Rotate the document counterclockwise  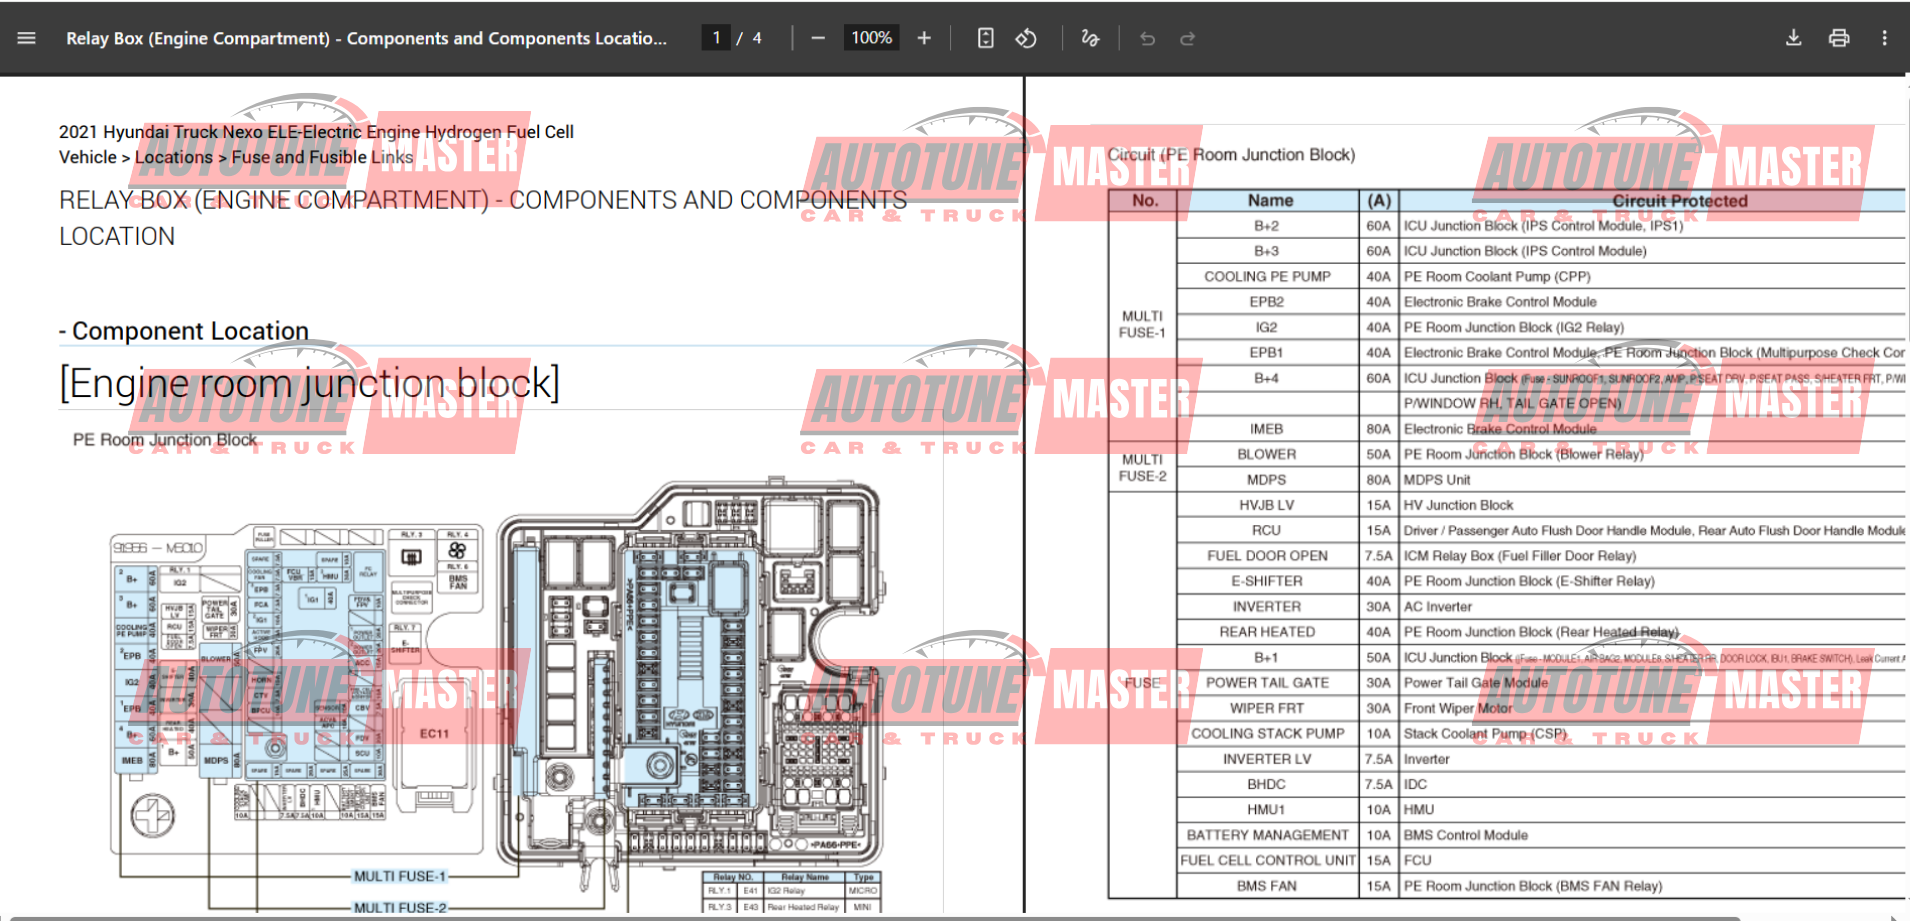point(1026,38)
